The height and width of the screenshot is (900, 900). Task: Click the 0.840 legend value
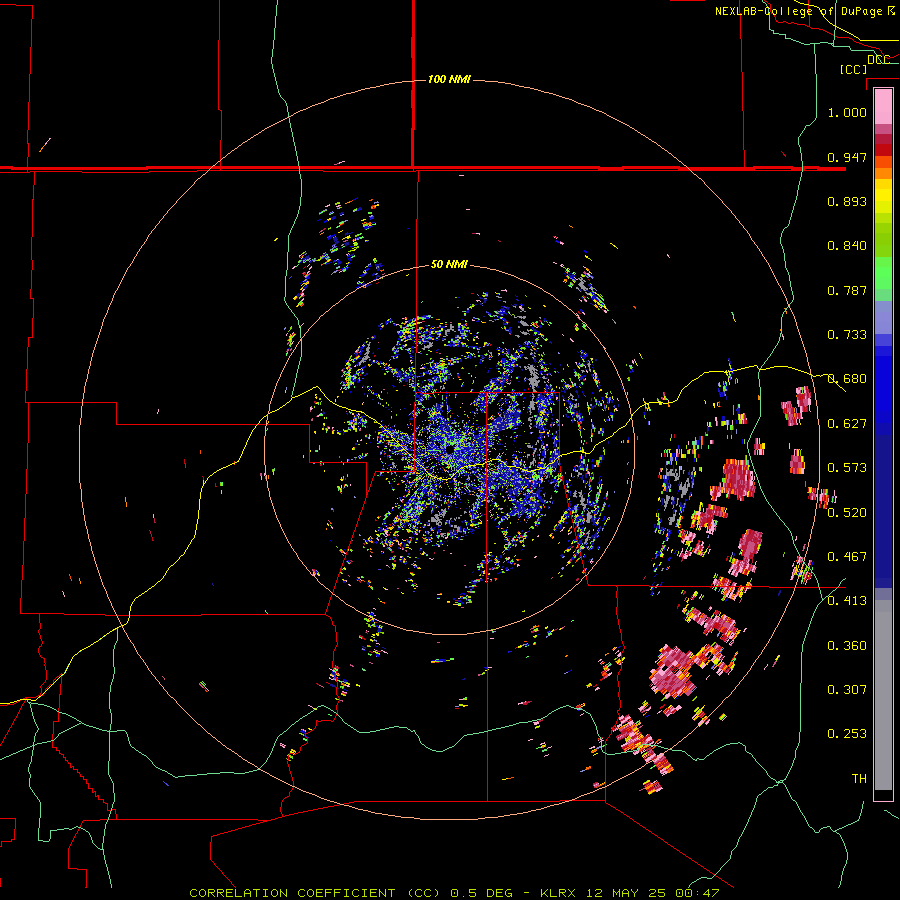coord(847,245)
